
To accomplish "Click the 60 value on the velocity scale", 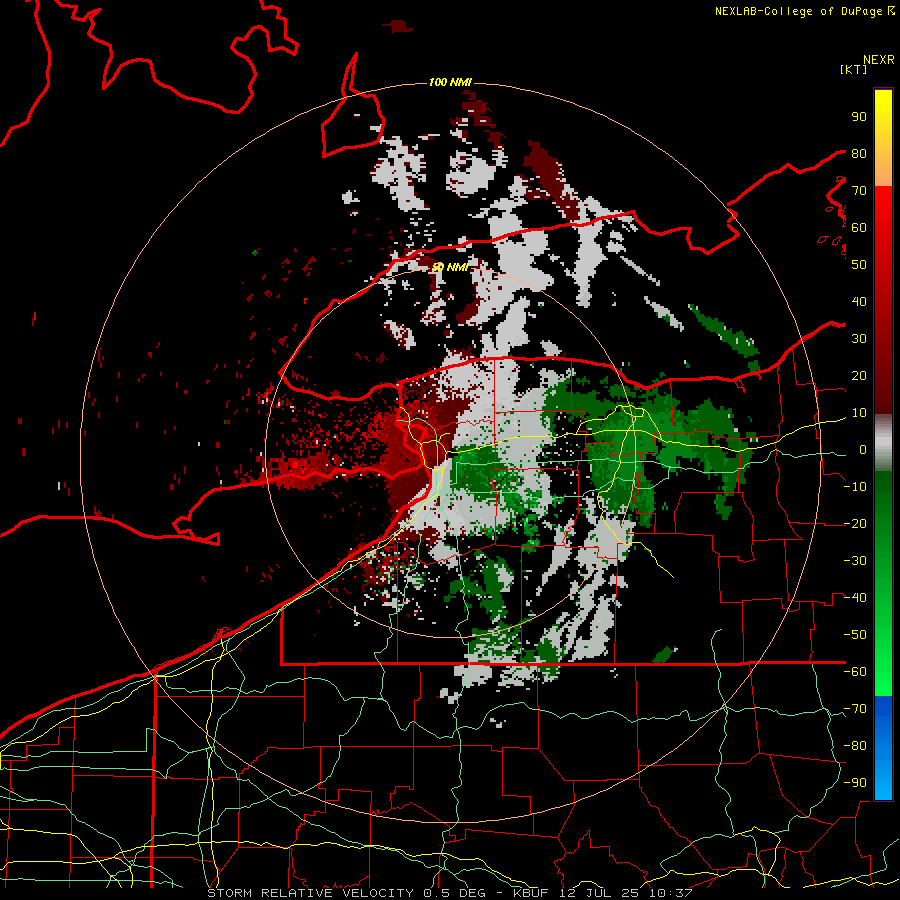I will (859, 227).
